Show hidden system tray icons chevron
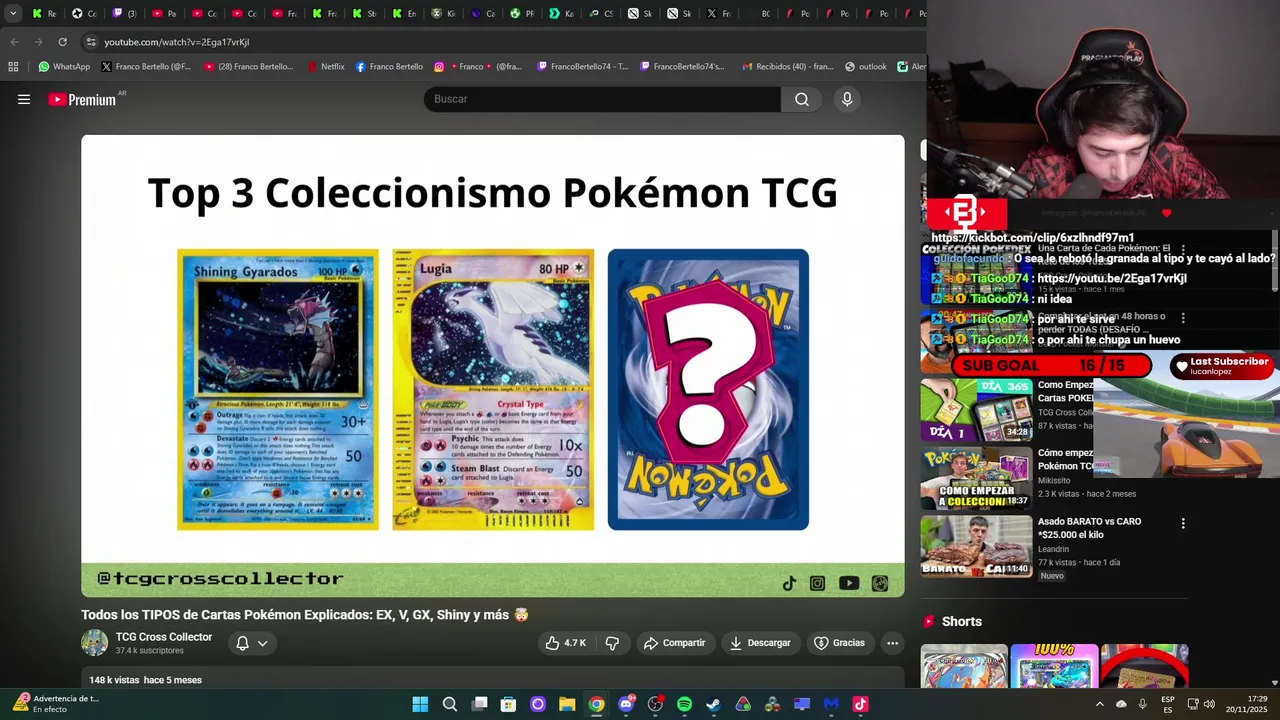This screenshot has width=1280, height=720. (x=1099, y=704)
